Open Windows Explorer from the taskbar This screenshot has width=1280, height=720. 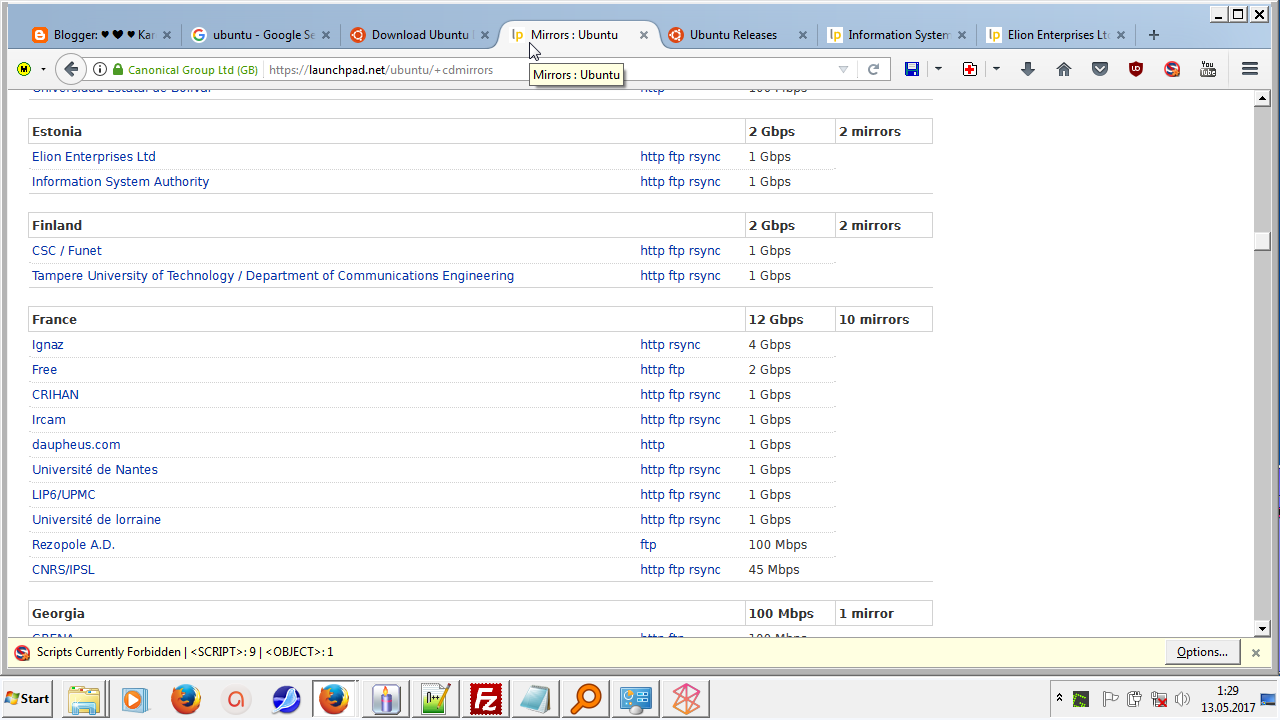point(84,699)
